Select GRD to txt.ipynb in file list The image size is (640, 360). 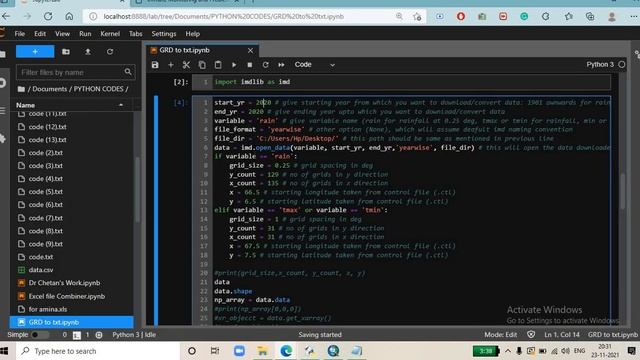click(72, 322)
